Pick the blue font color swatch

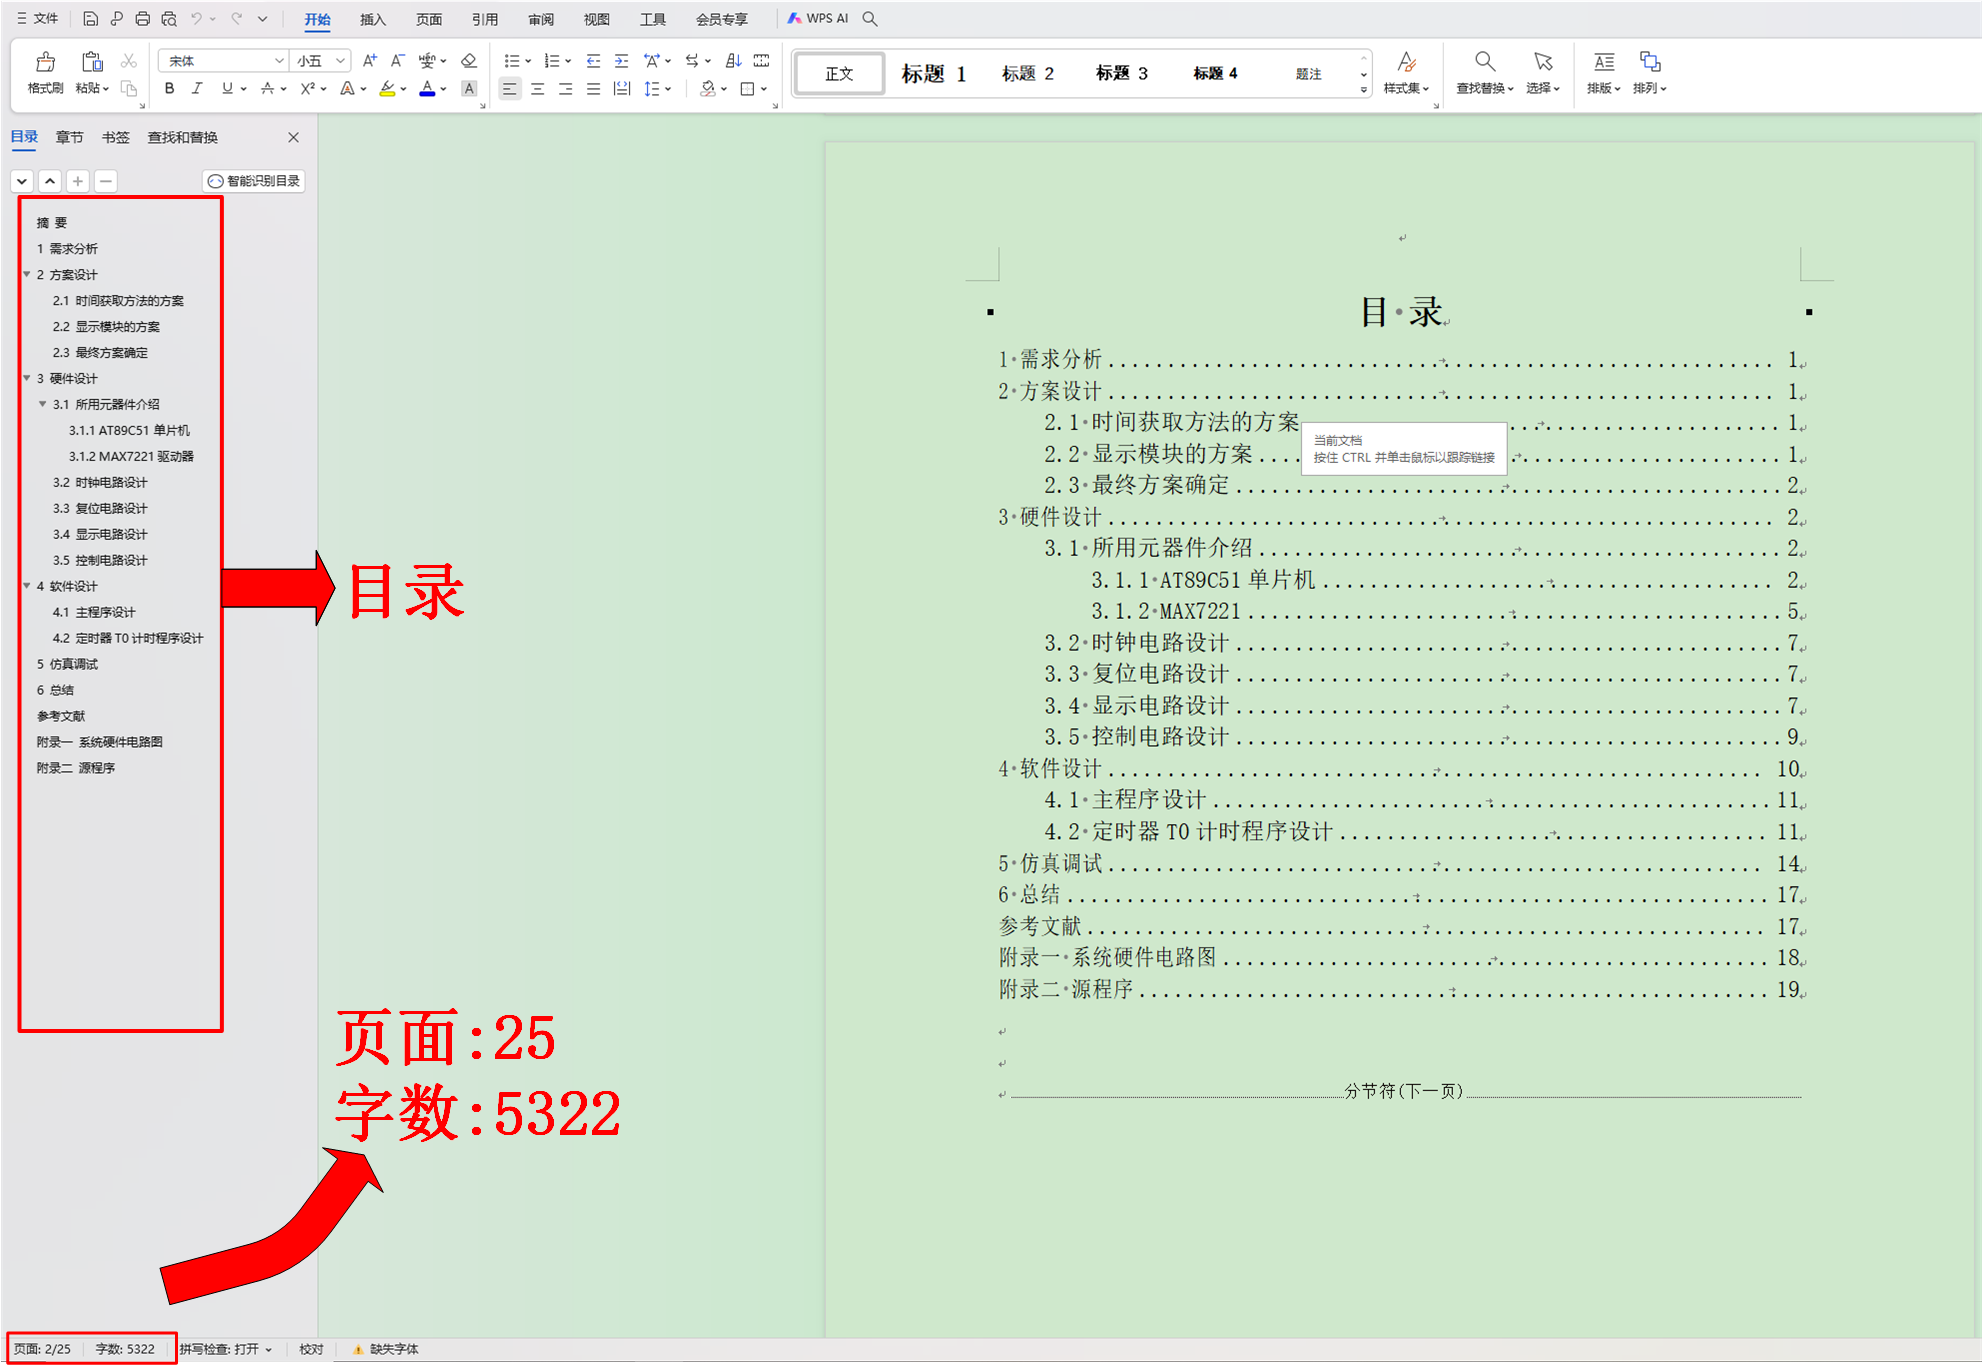[426, 88]
